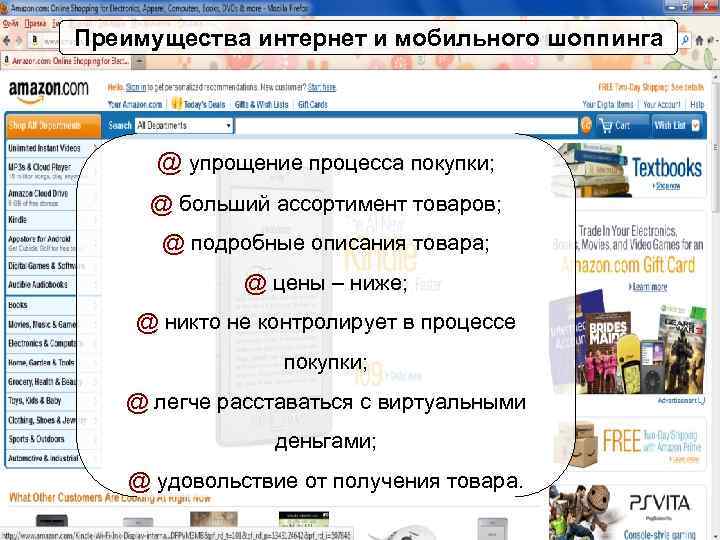This screenshot has width=720, height=540.
Task: Select Automotive & Industrial department
Action: 43,458
